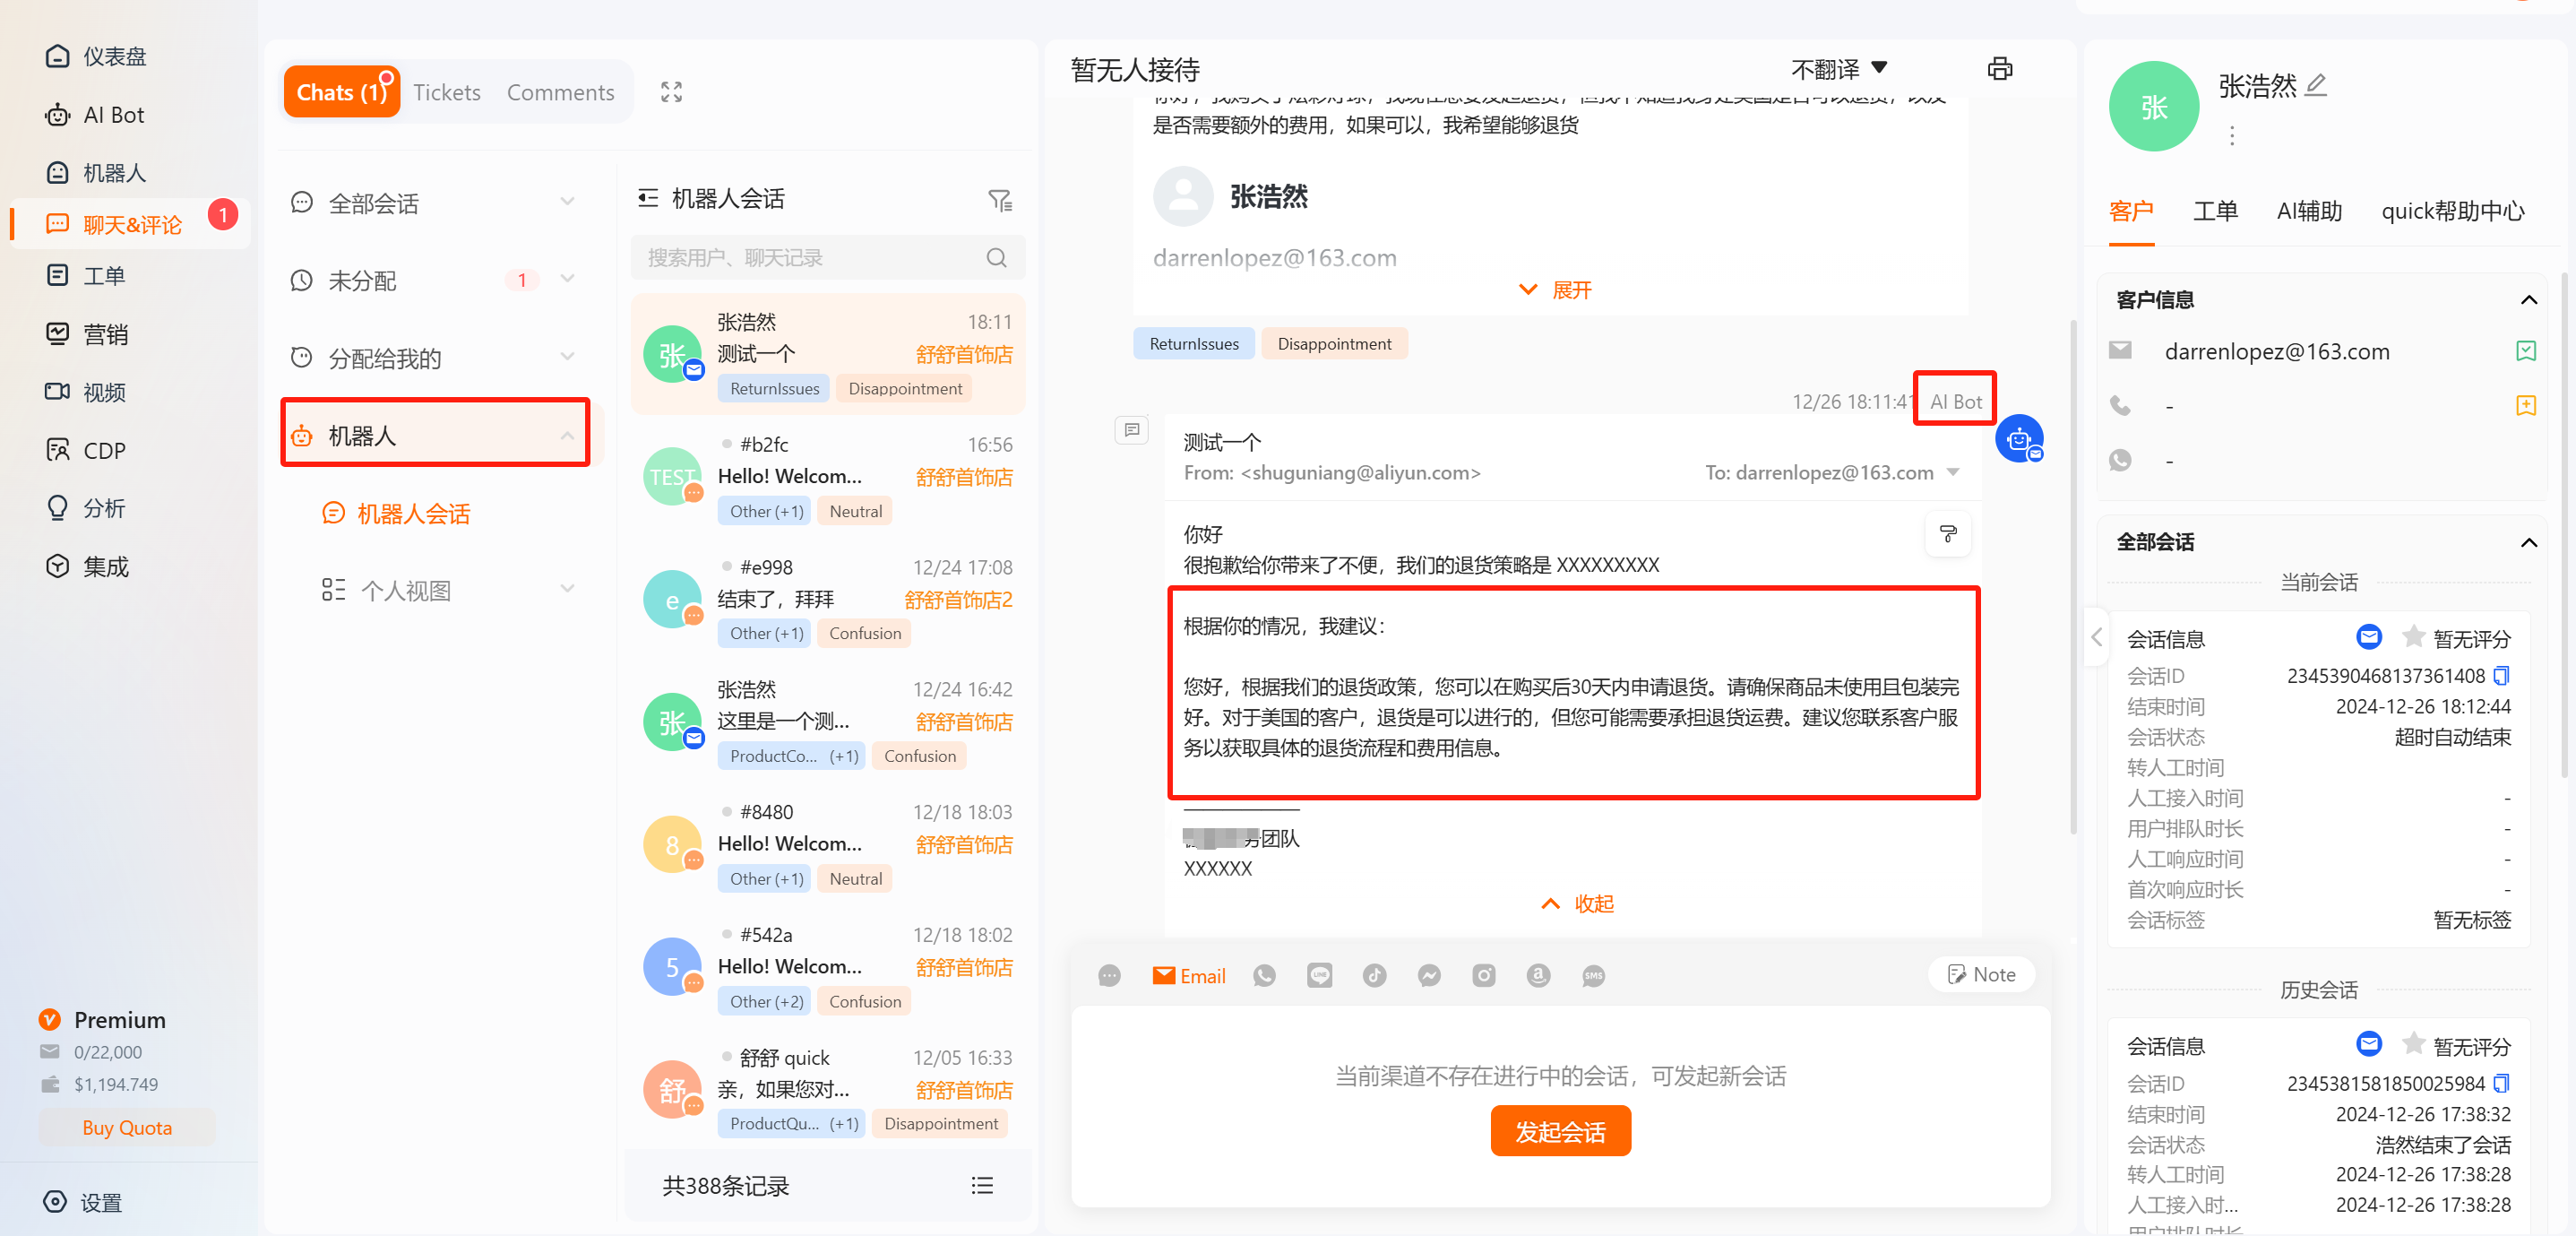Screen dimensions: 2576x1236
Task: Collapse the 全部会话 section in right panel
Action: point(2528,542)
